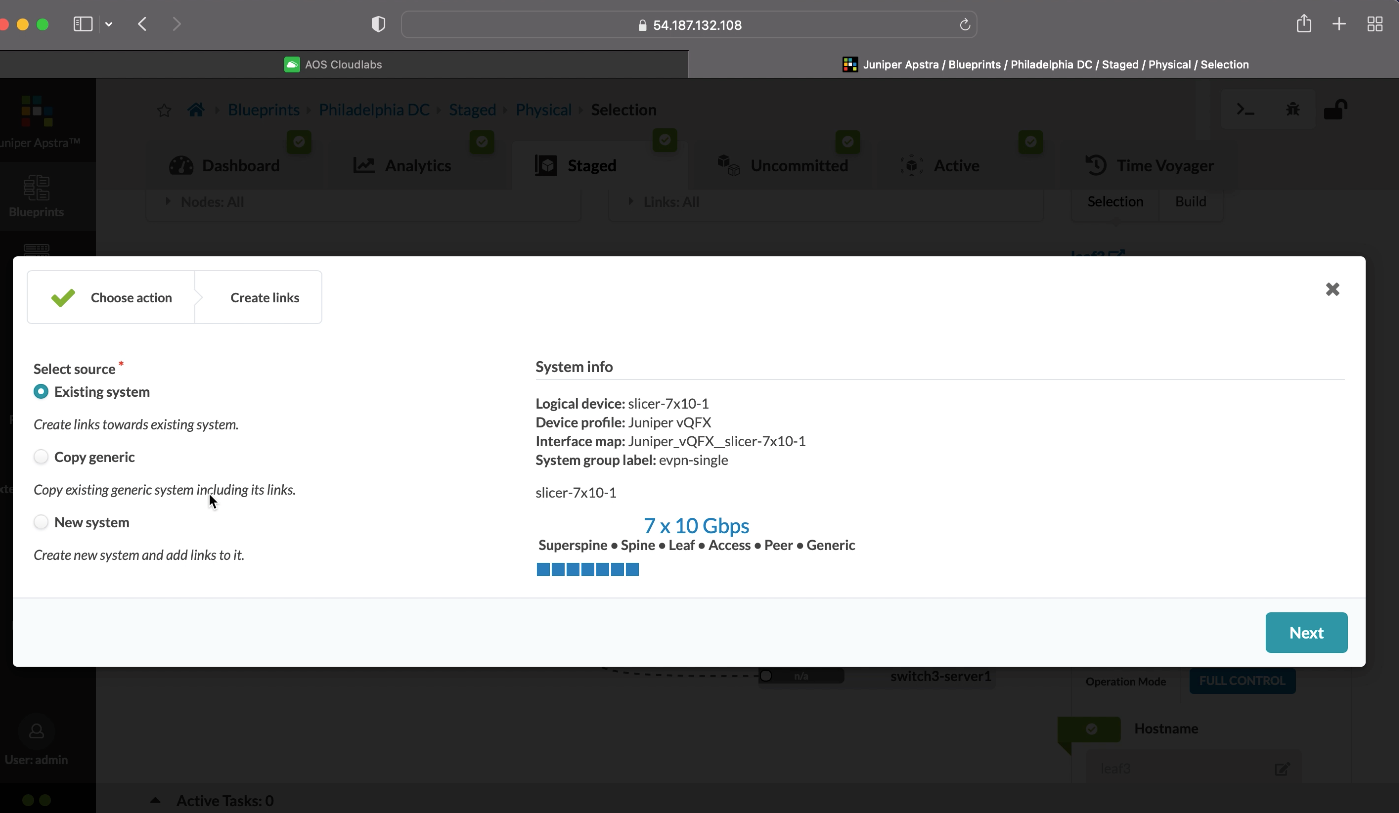Click the bug report icon
The width and height of the screenshot is (1399, 813).
(1292, 109)
